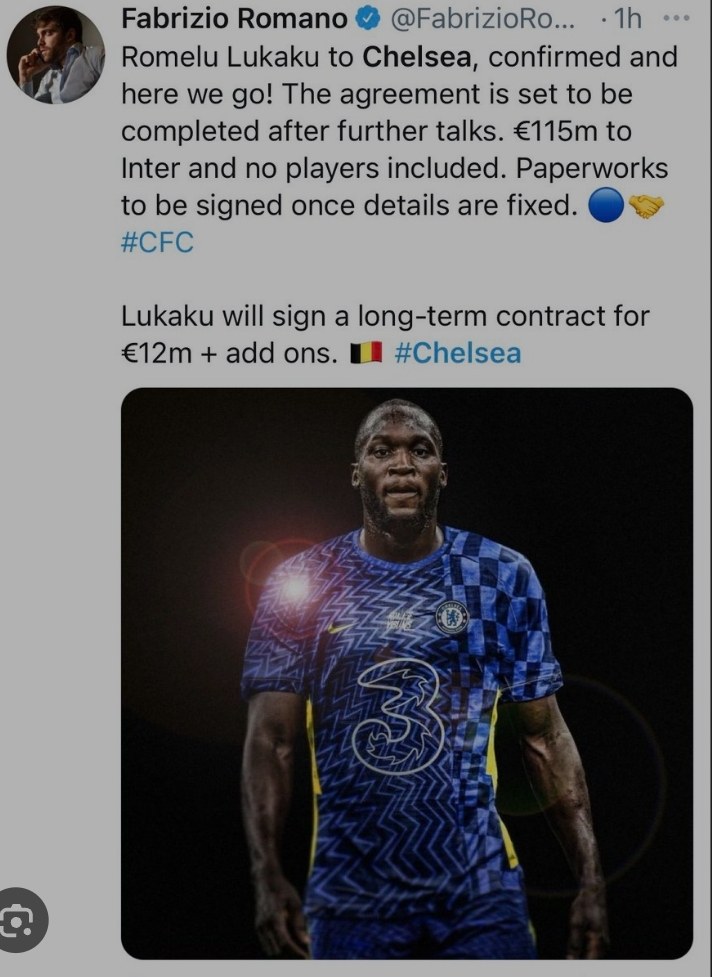Open the #Chelsea hashtag
The height and width of the screenshot is (977, 712).
click(x=458, y=353)
